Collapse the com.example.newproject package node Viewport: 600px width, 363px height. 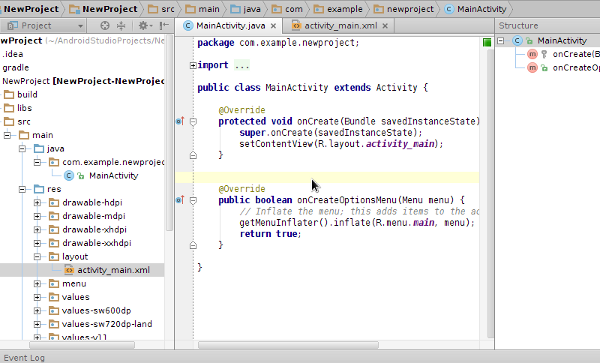pos(38,162)
